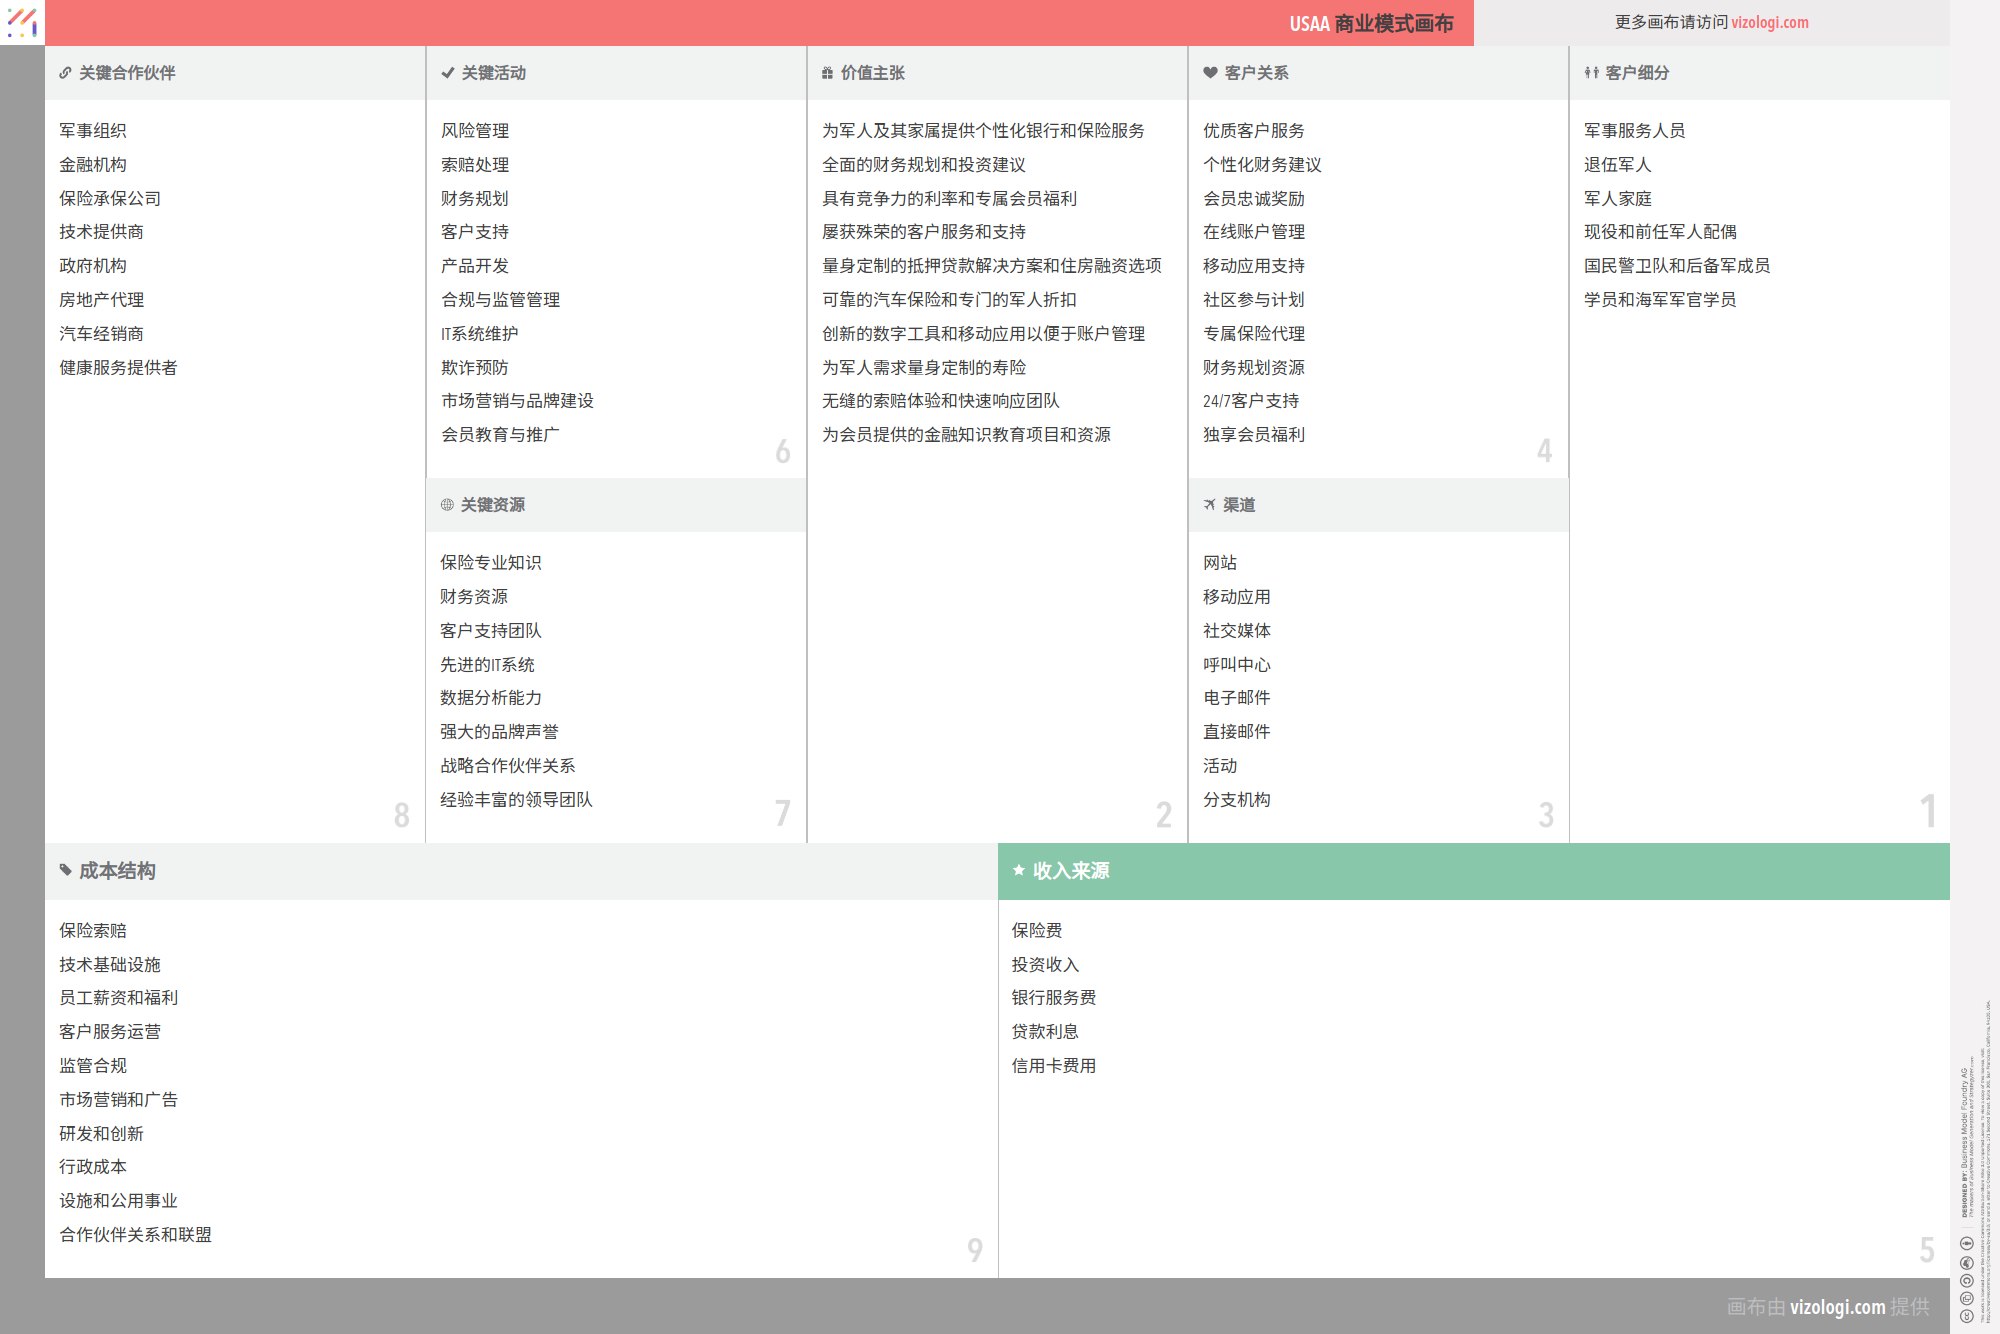The height and width of the screenshot is (1334, 2000).
Task: Click the checkmark icon beside 关键活动
Action: pos(447,73)
